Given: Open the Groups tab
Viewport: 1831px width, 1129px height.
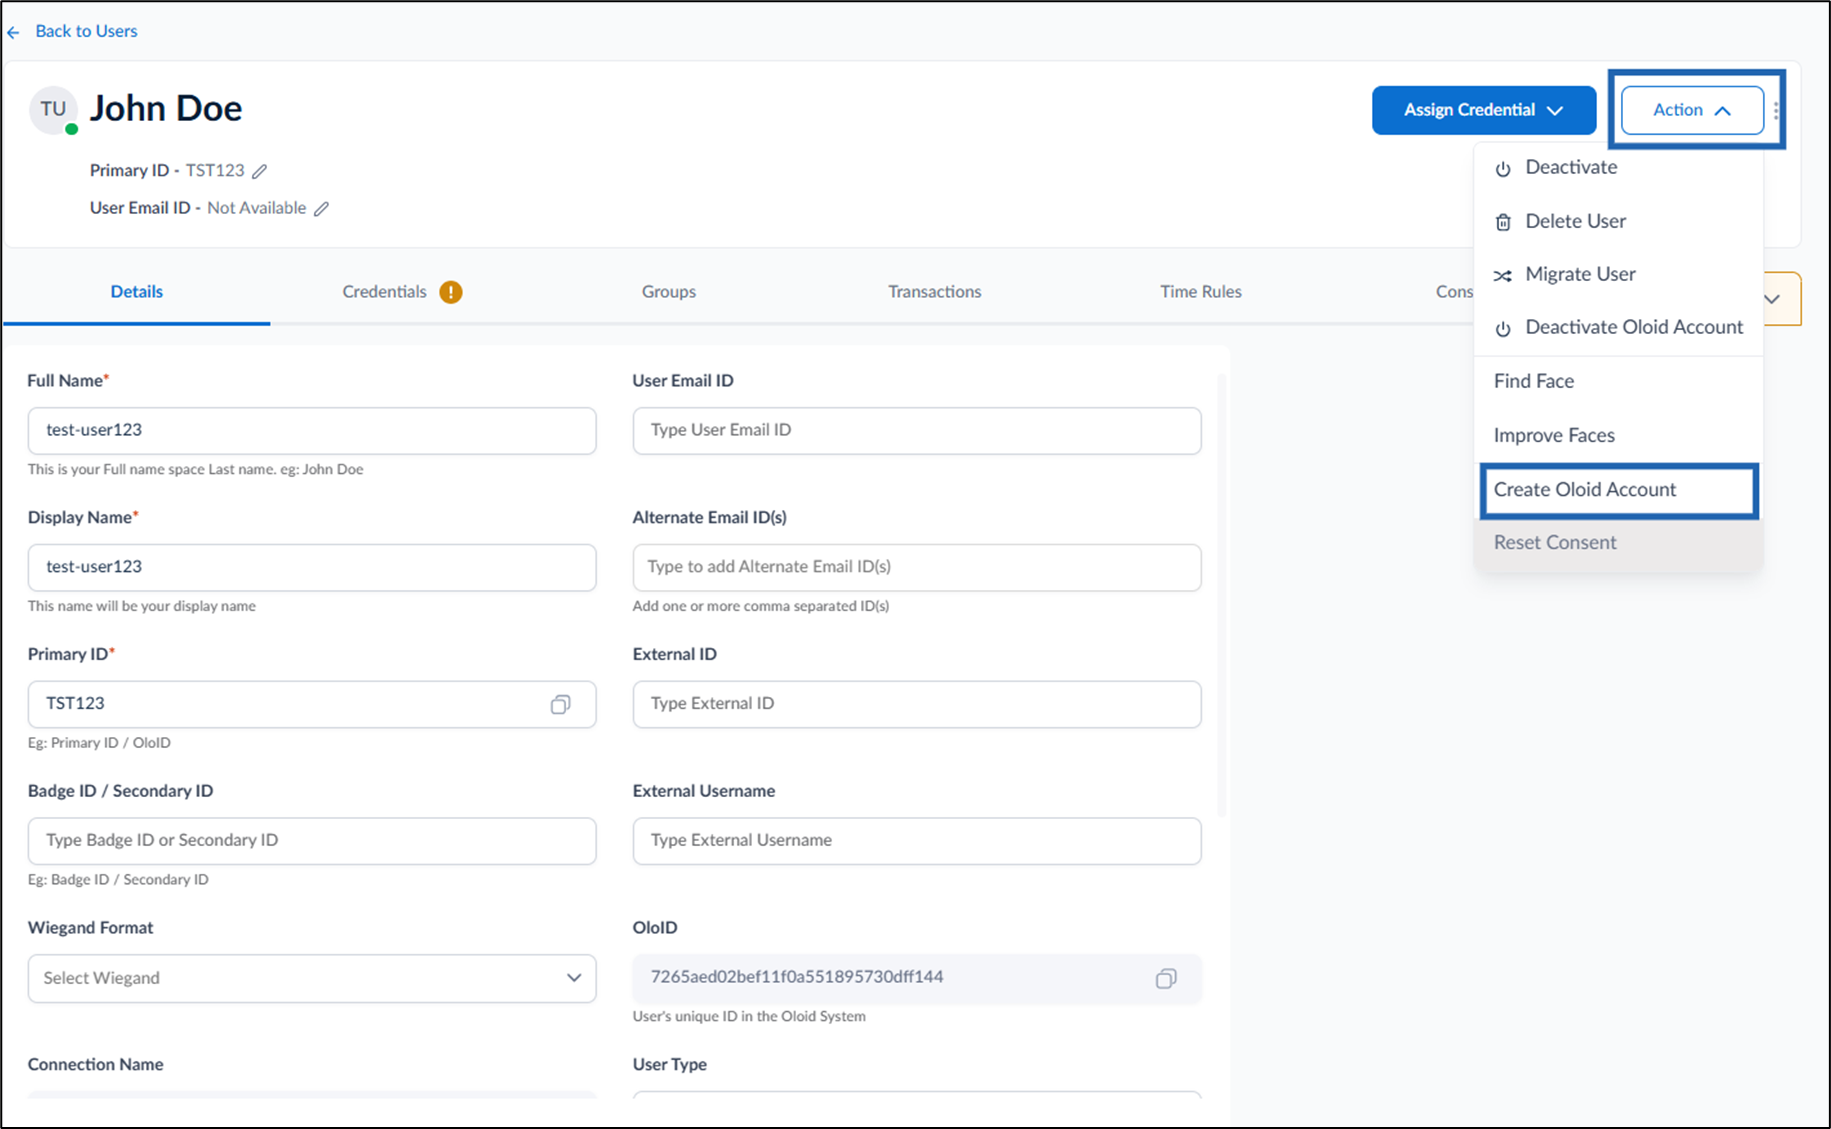Looking at the screenshot, I should coord(669,292).
